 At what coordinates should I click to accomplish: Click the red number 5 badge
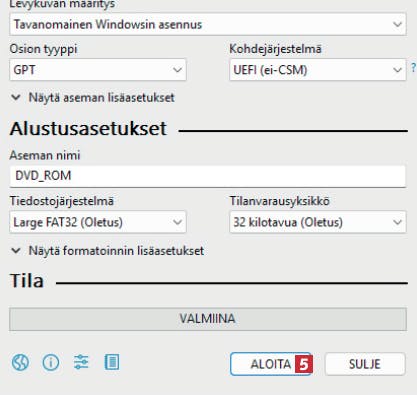coord(304,364)
